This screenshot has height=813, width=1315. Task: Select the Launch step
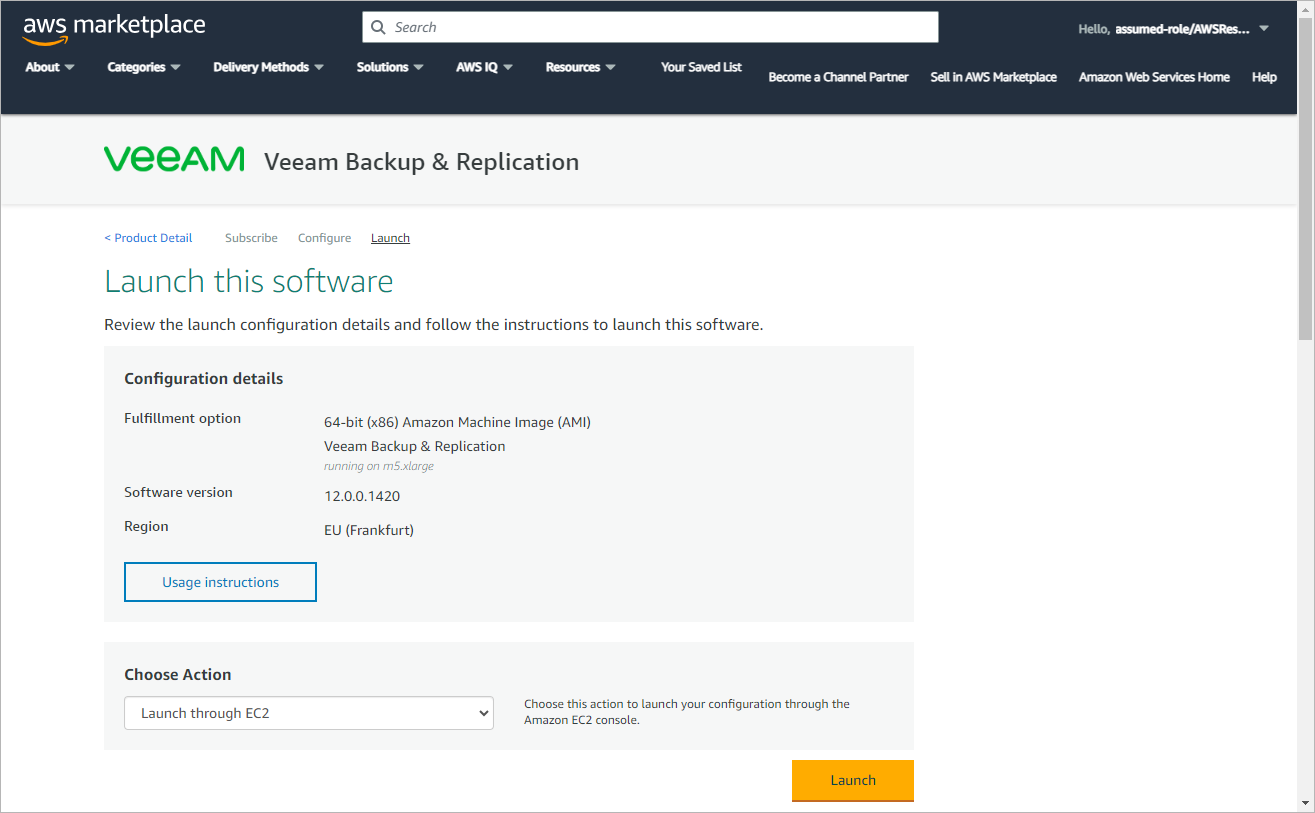click(x=390, y=238)
